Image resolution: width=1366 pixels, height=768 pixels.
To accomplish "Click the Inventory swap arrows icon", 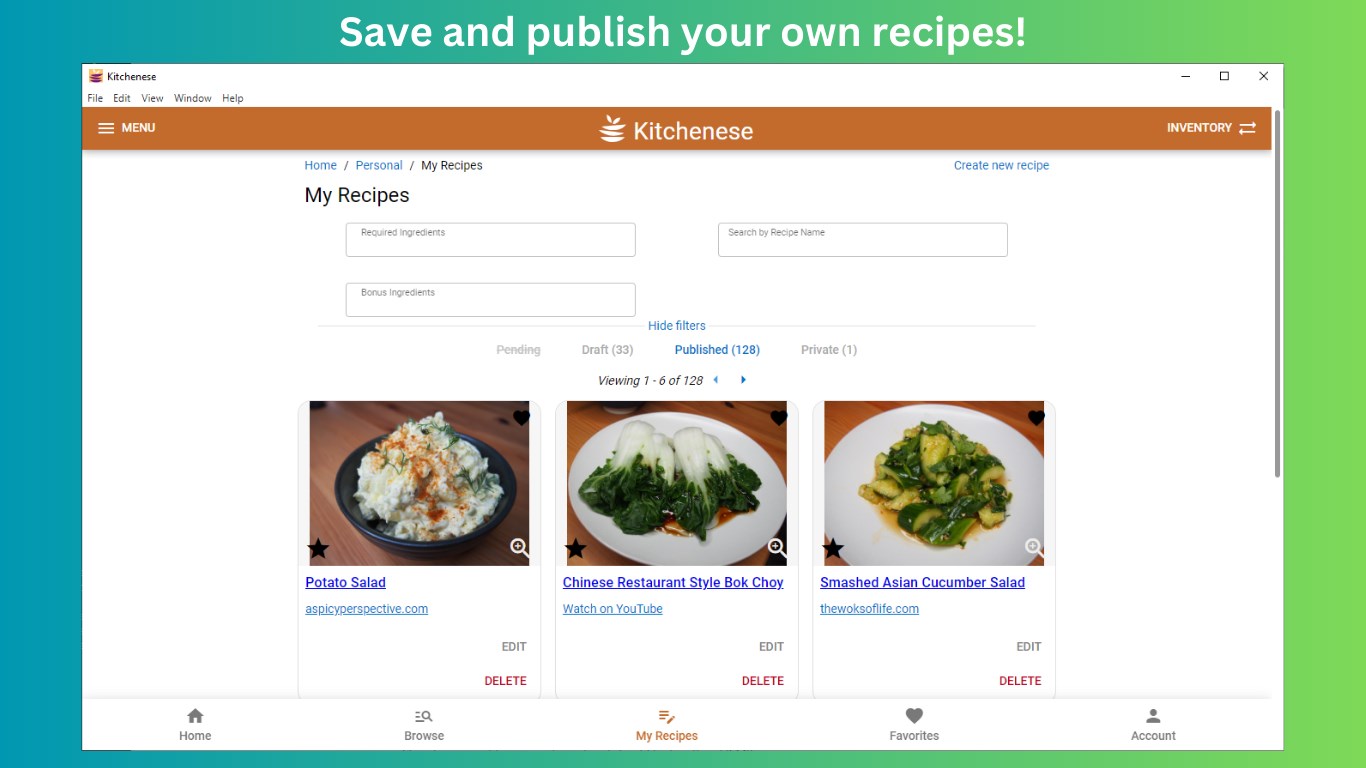I will [1247, 128].
